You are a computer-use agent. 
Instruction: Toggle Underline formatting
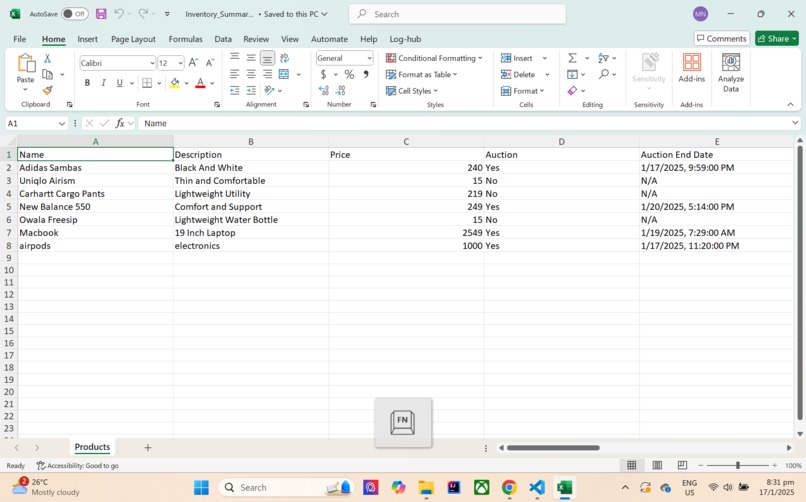click(x=120, y=83)
